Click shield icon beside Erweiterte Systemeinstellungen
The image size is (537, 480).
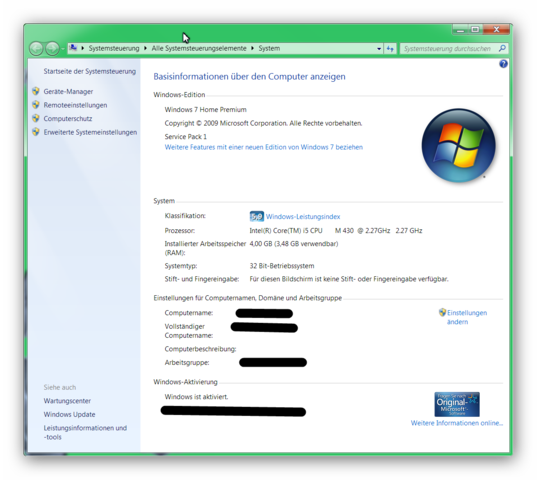click(x=36, y=131)
